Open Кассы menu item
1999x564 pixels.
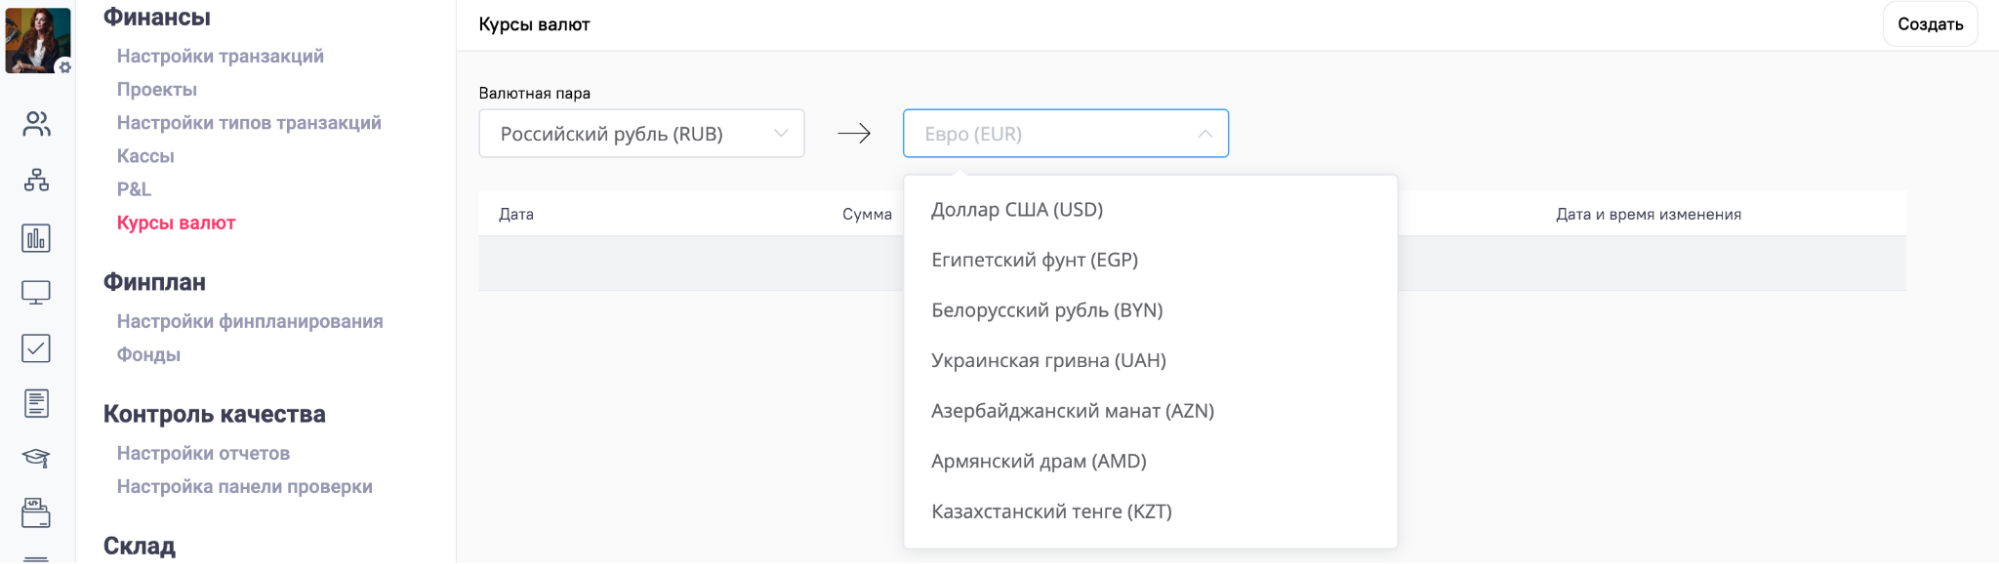point(145,156)
